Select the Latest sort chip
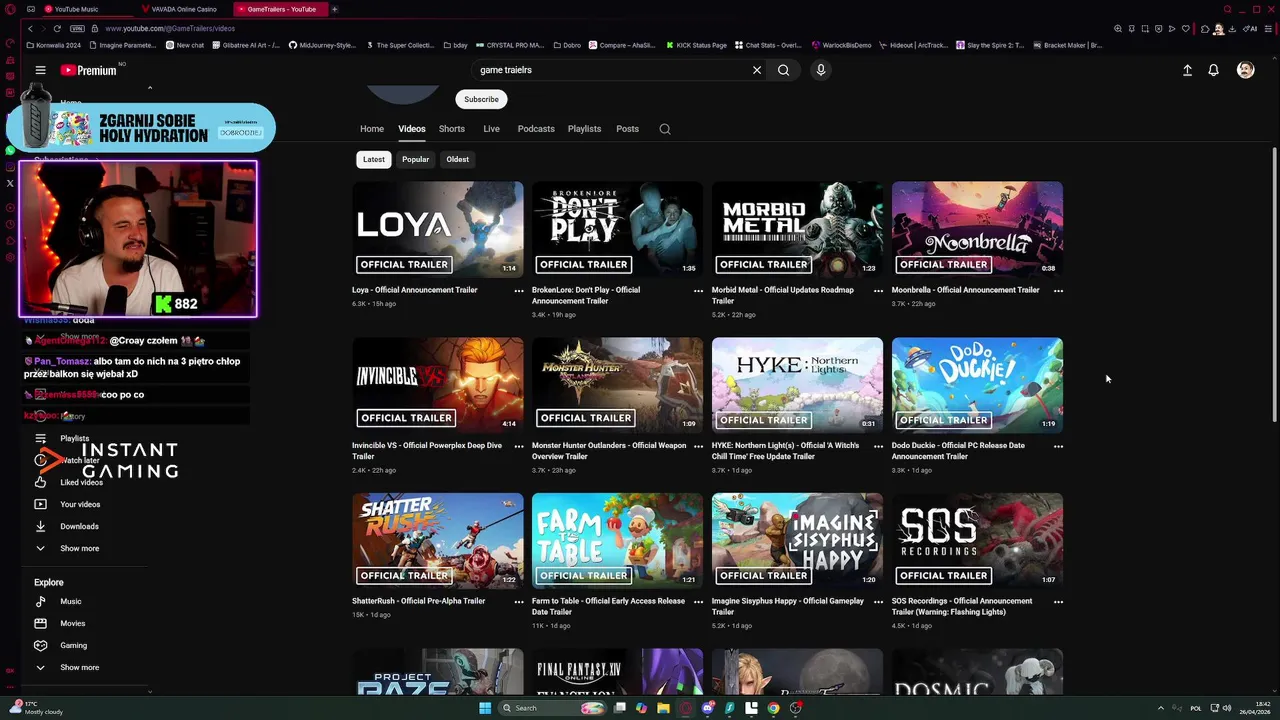The width and height of the screenshot is (1280, 720). pos(373,159)
